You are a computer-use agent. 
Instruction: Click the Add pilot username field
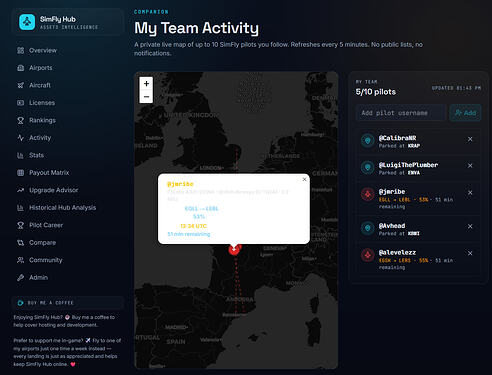401,113
